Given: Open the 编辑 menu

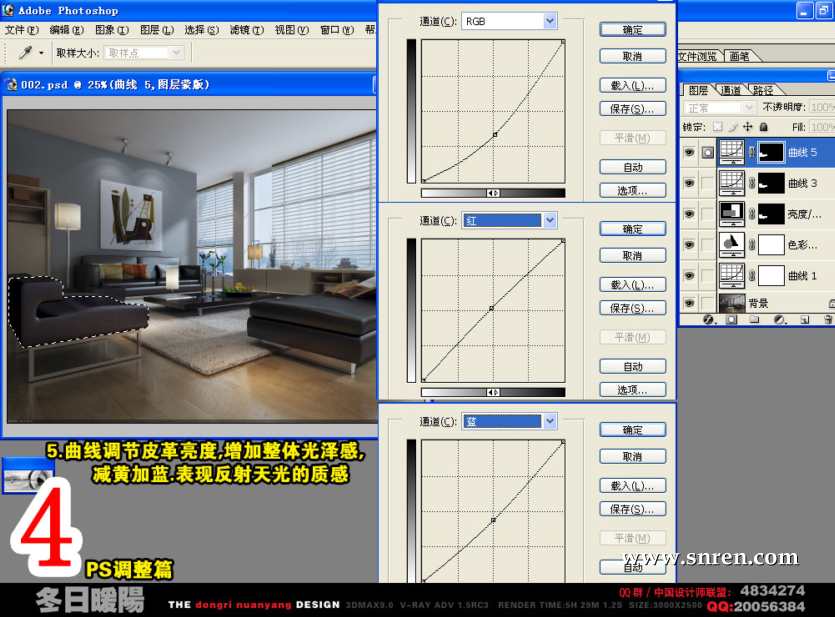Looking at the screenshot, I should click(67, 30).
